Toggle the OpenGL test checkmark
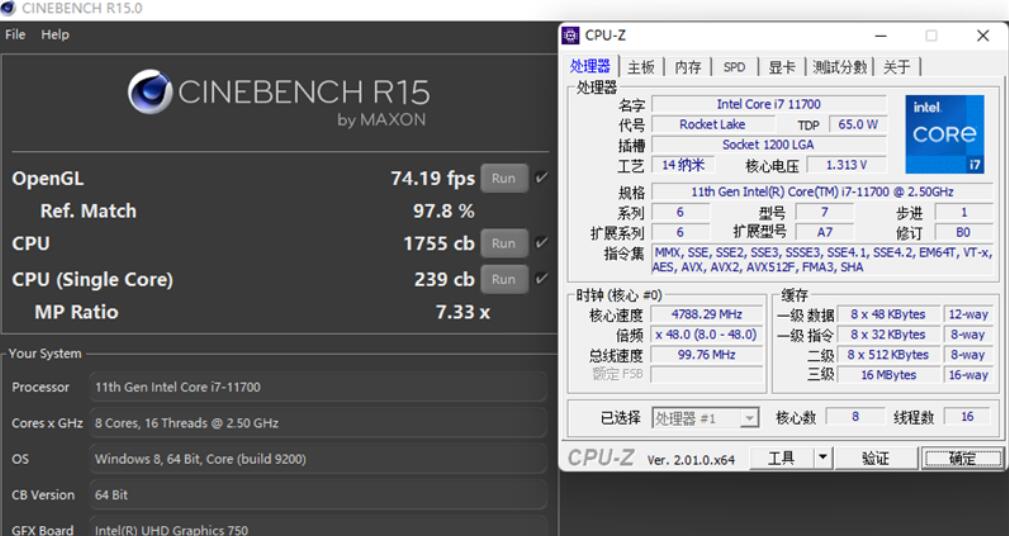This screenshot has height=536, width=1009. tap(541, 178)
